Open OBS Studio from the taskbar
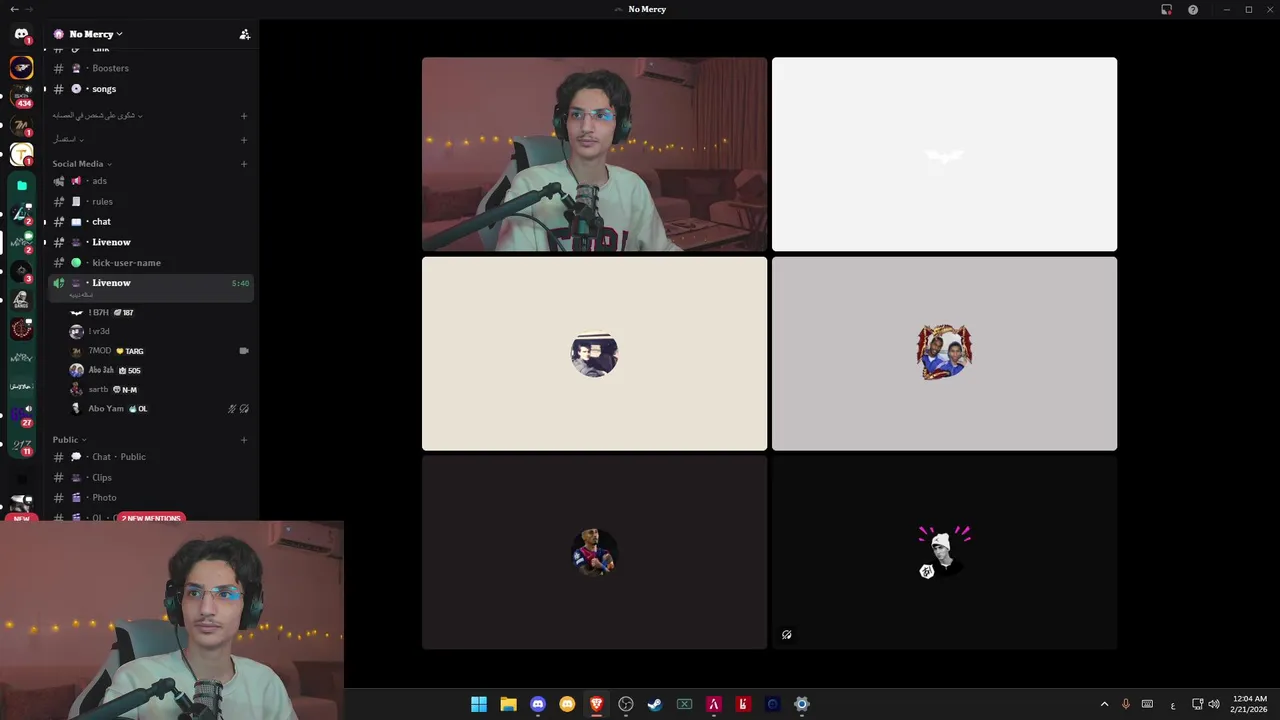1280x720 pixels. (x=626, y=704)
